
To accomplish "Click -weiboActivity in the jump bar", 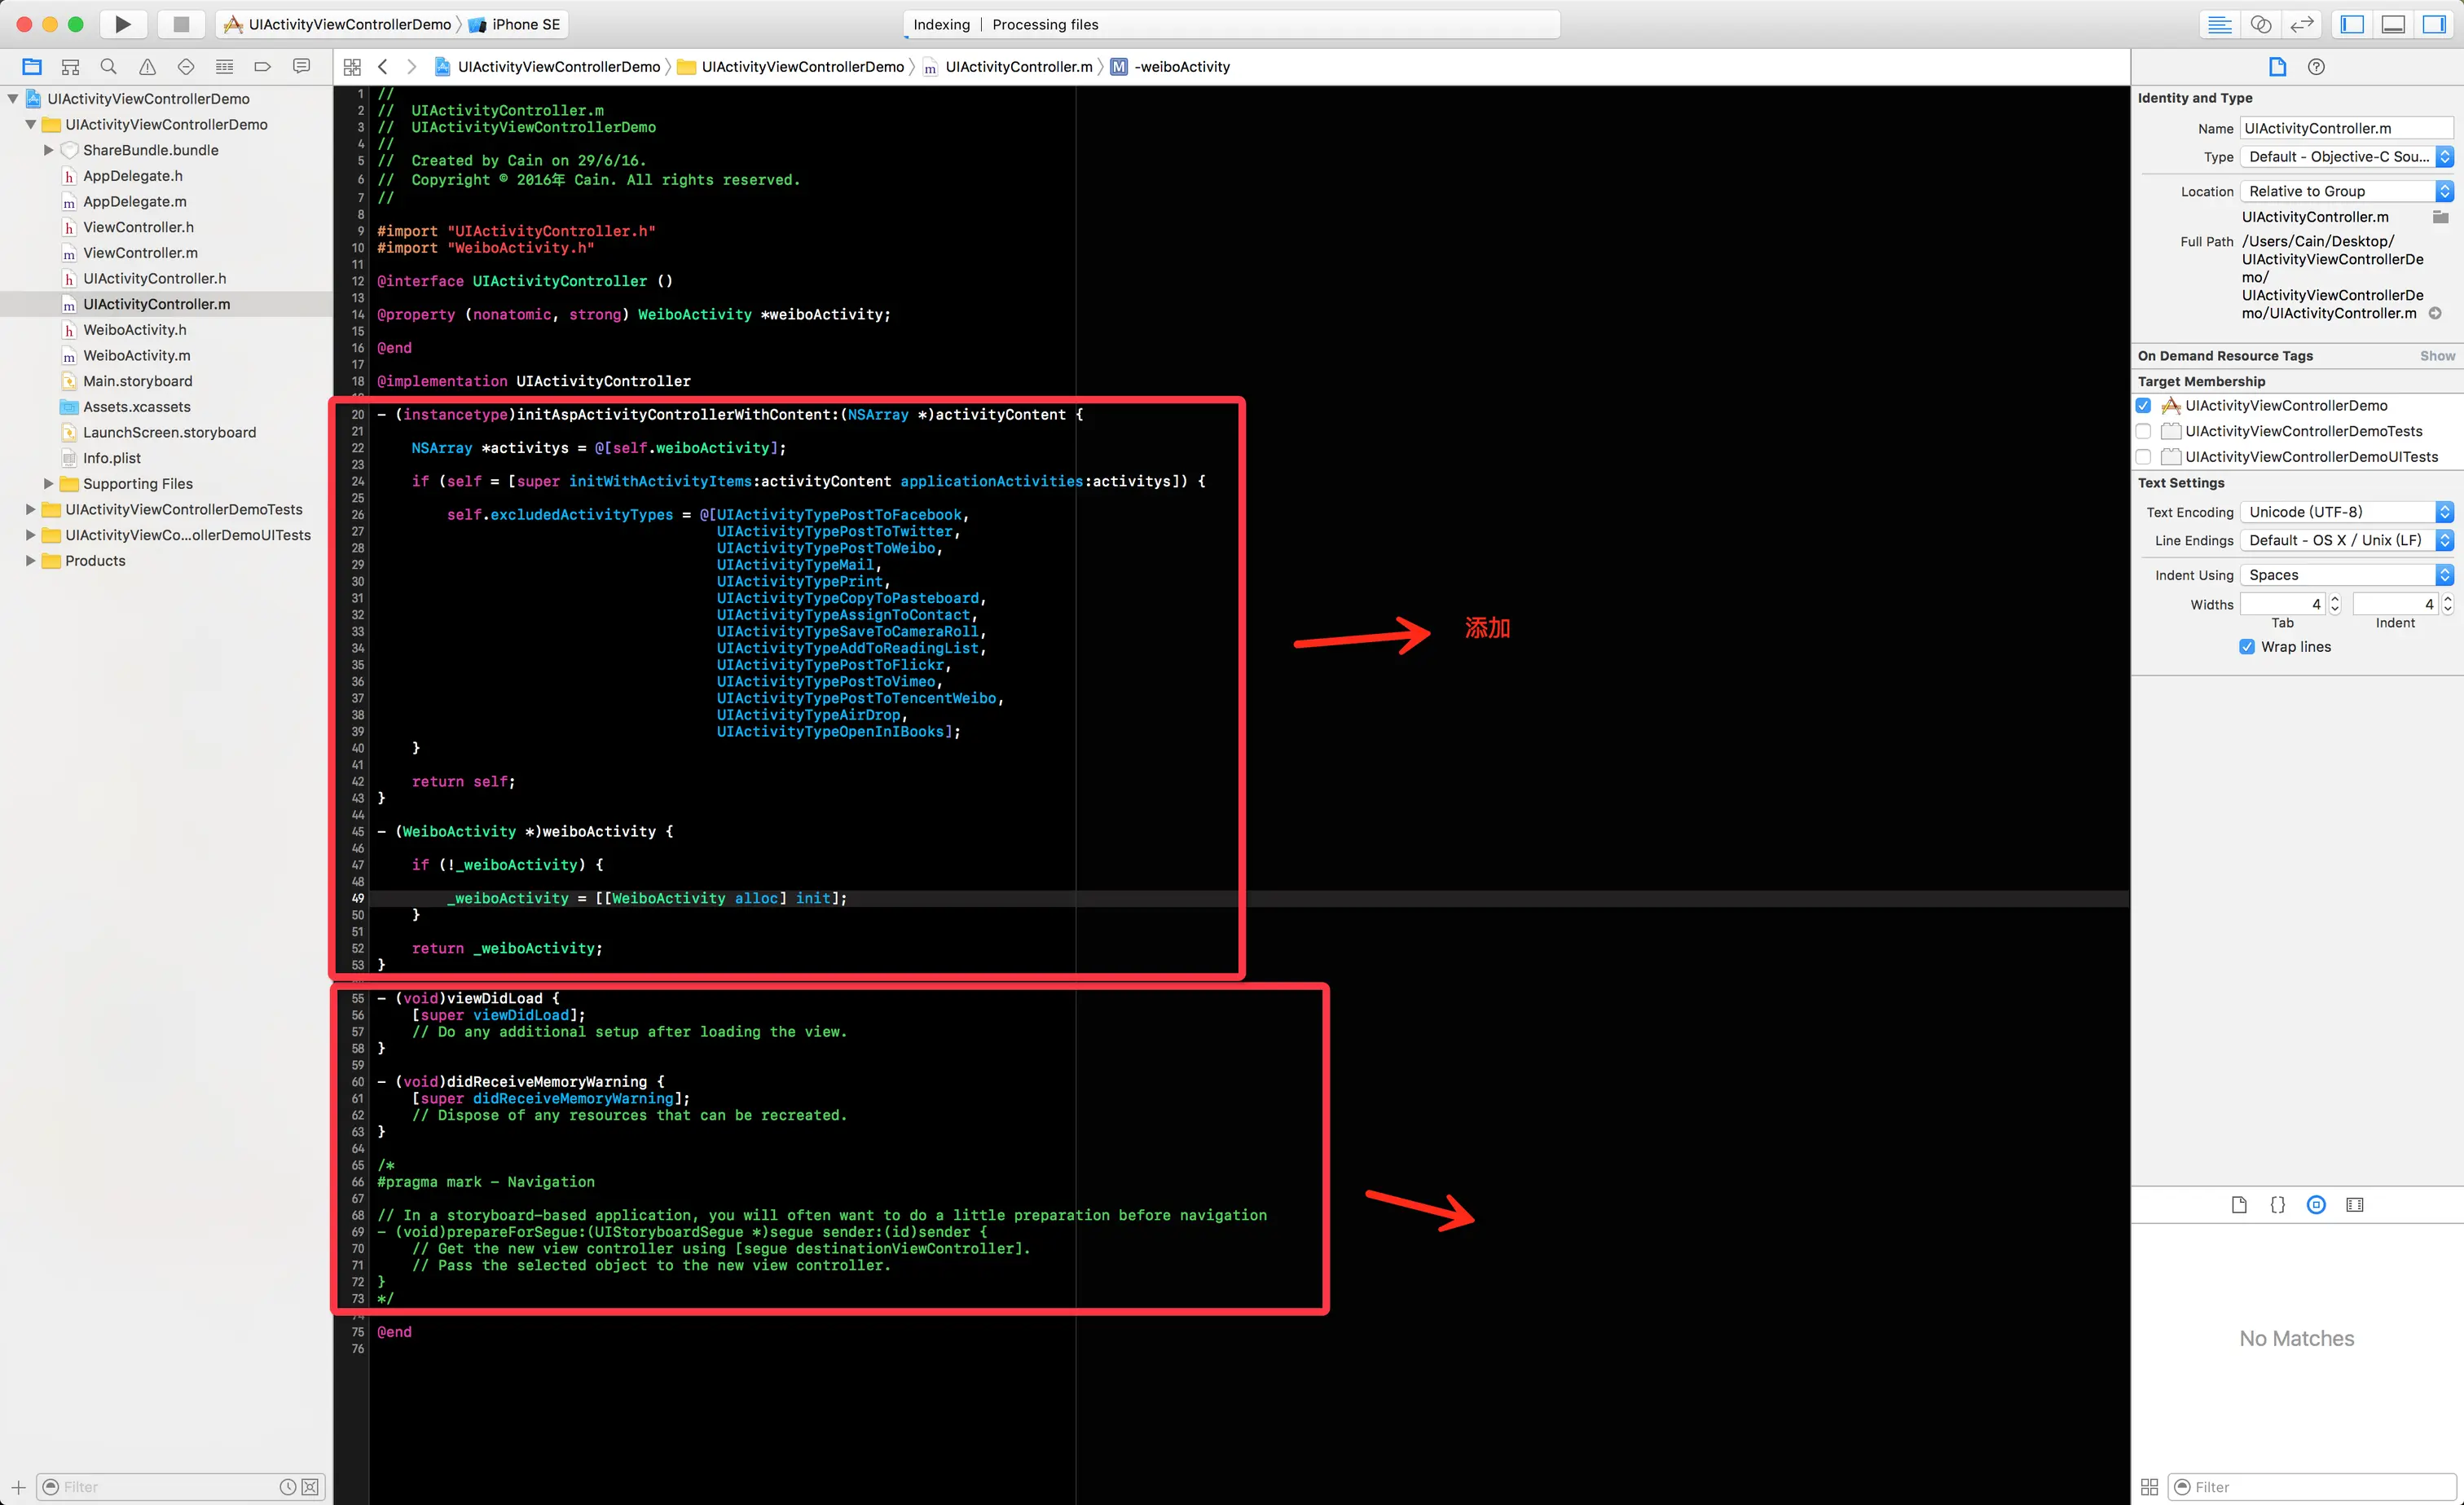I will pos(1181,67).
